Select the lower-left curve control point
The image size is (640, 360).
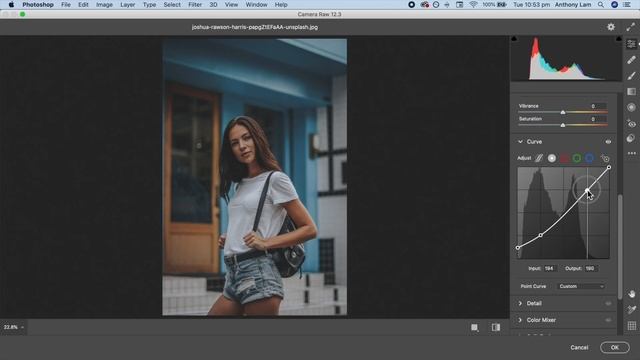point(541,236)
